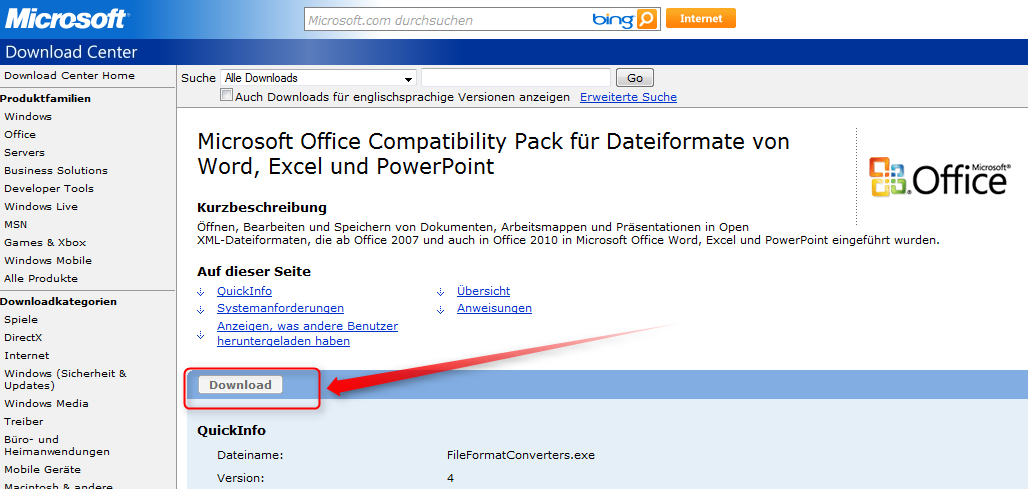Click the Microsoft Office logo image
Viewport: 1028px width, 489px height.
click(938, 176)
